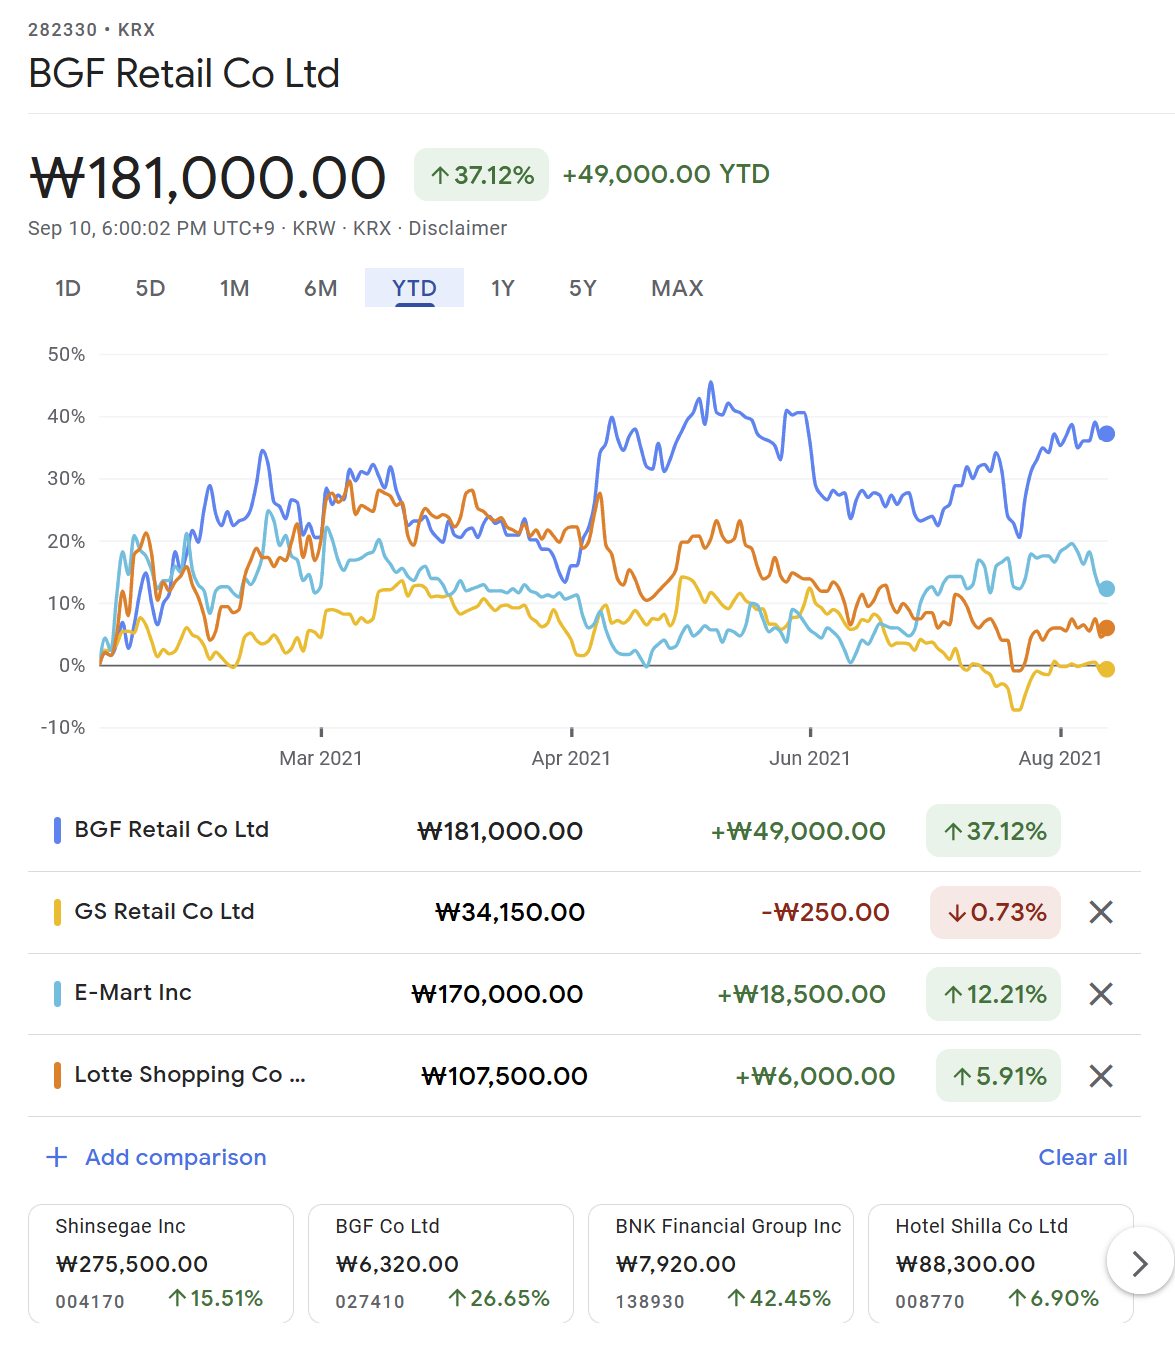Choose the 1M chart range
Viewport: 1175px width, 1350px height.
tap(234, 288)
